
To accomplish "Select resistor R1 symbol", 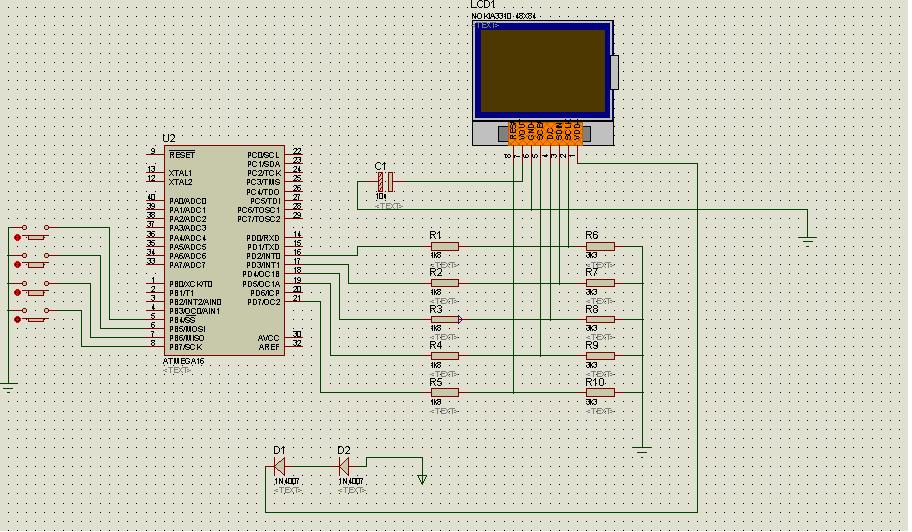I will [445, 247].
